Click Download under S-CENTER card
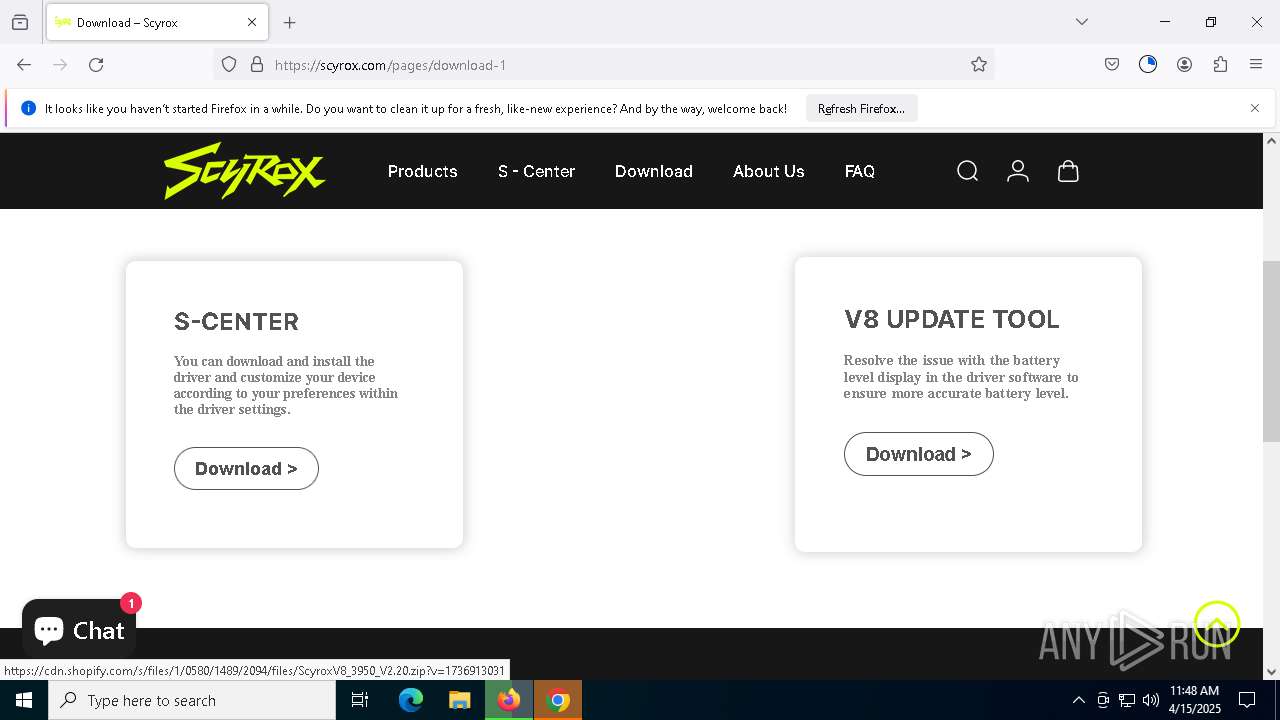 click(x=246, y=469)
